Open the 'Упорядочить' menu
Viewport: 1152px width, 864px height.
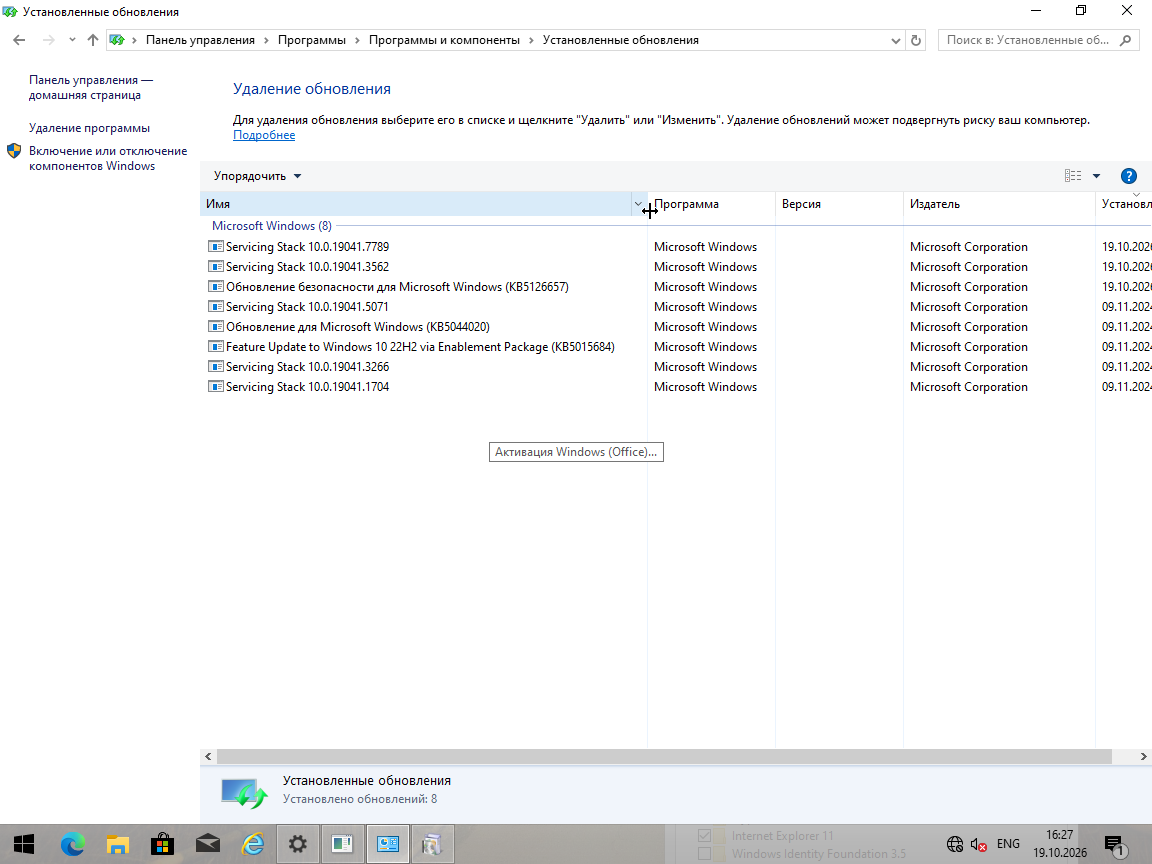(x=257, y=176)
